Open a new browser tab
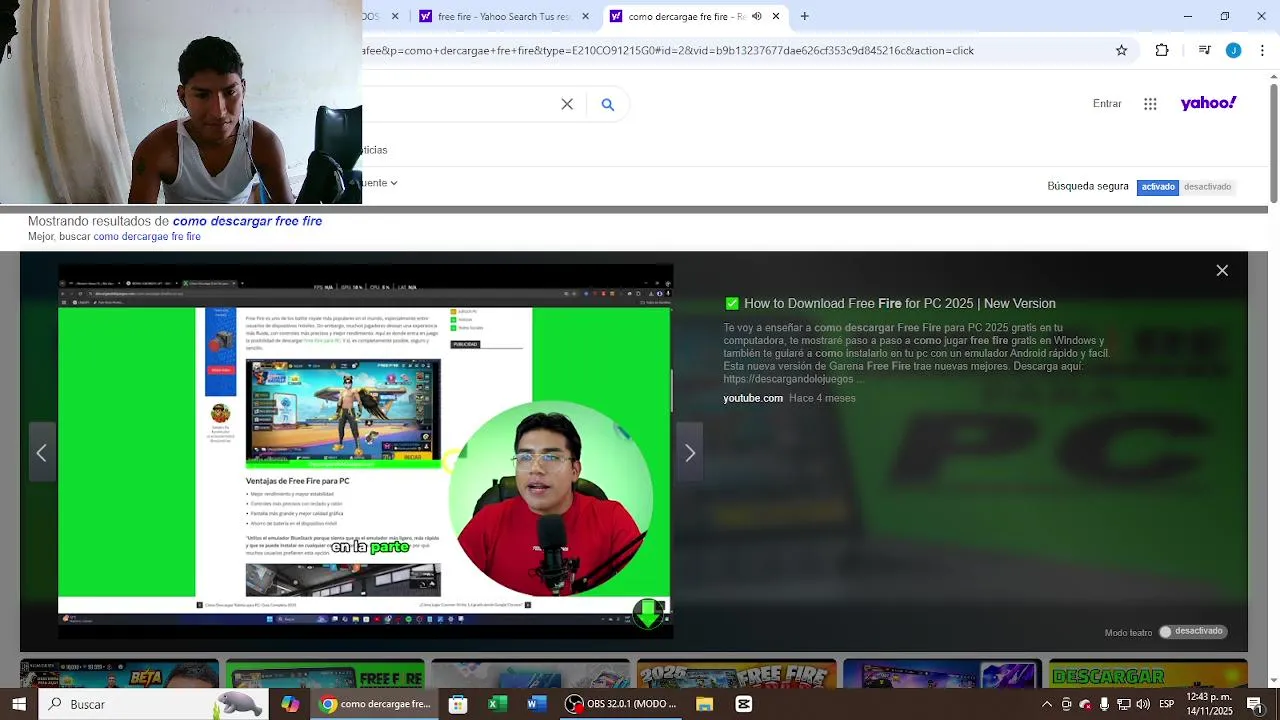The image size is (1280, 720). [x=804, y=16]
